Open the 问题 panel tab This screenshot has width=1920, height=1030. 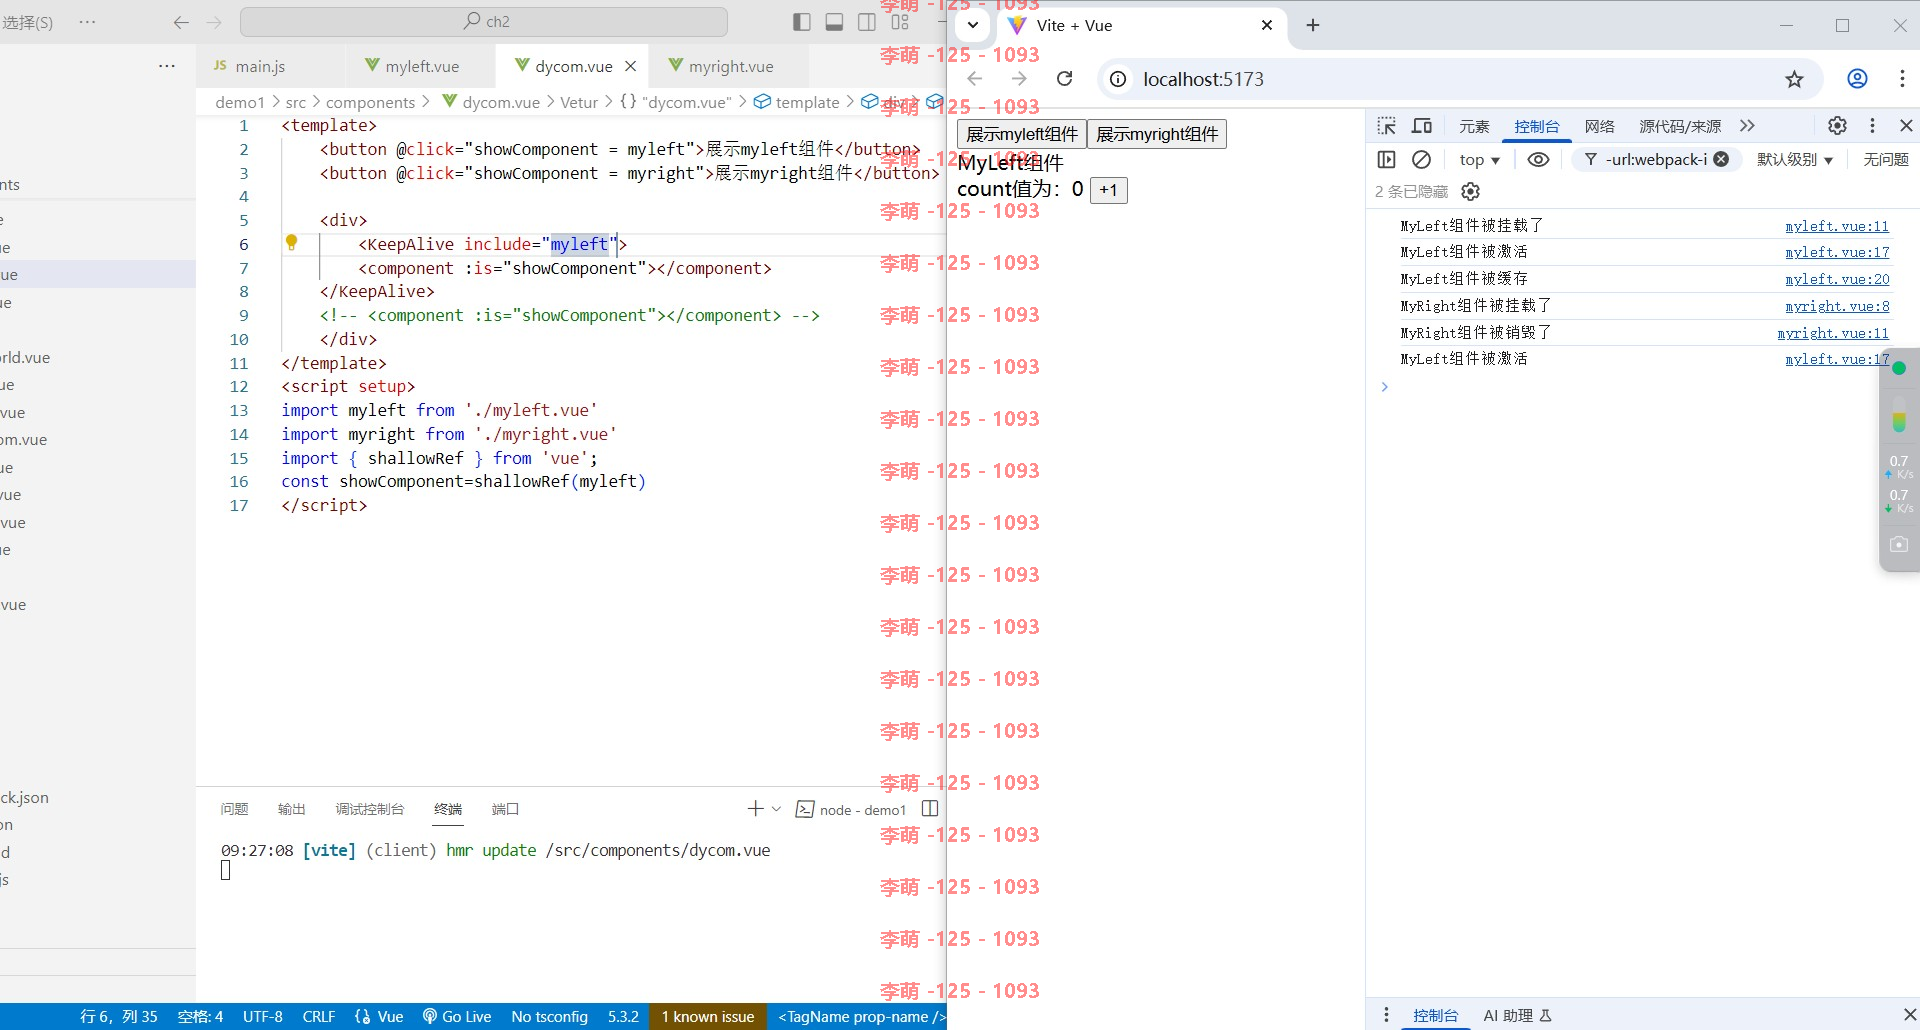click(234, 809)
